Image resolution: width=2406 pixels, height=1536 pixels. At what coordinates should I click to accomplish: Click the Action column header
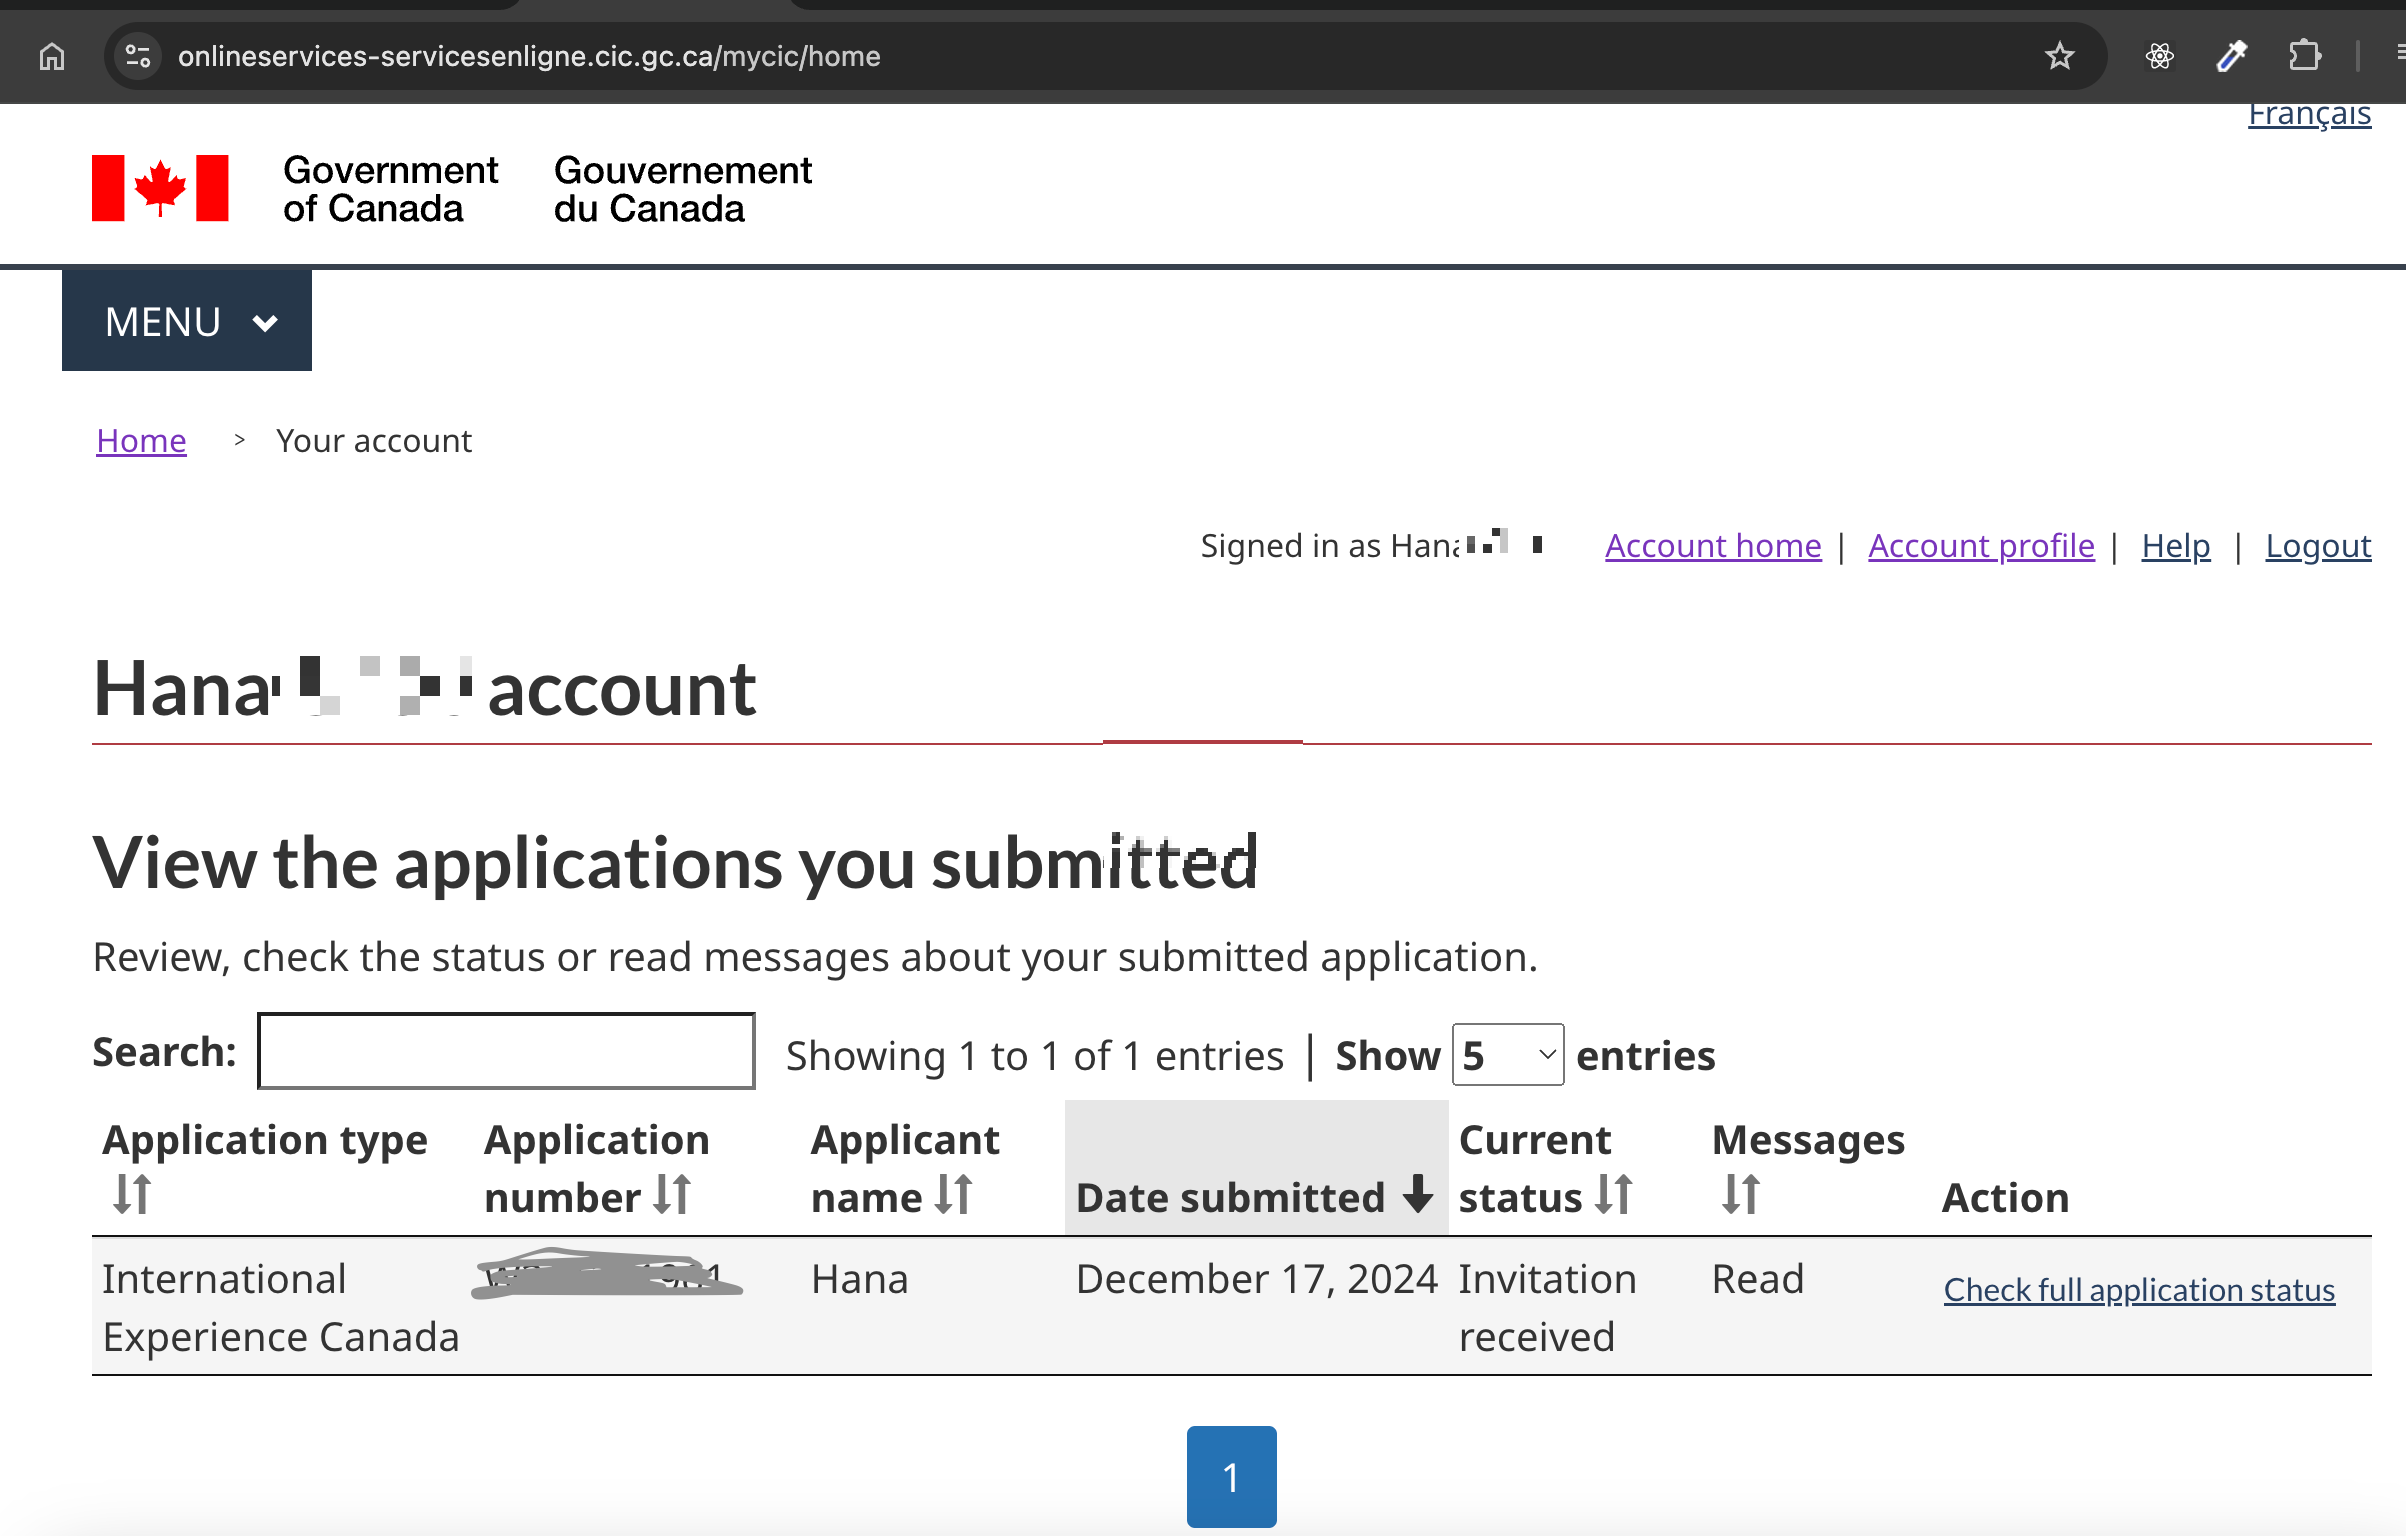click(2005, 1197)
